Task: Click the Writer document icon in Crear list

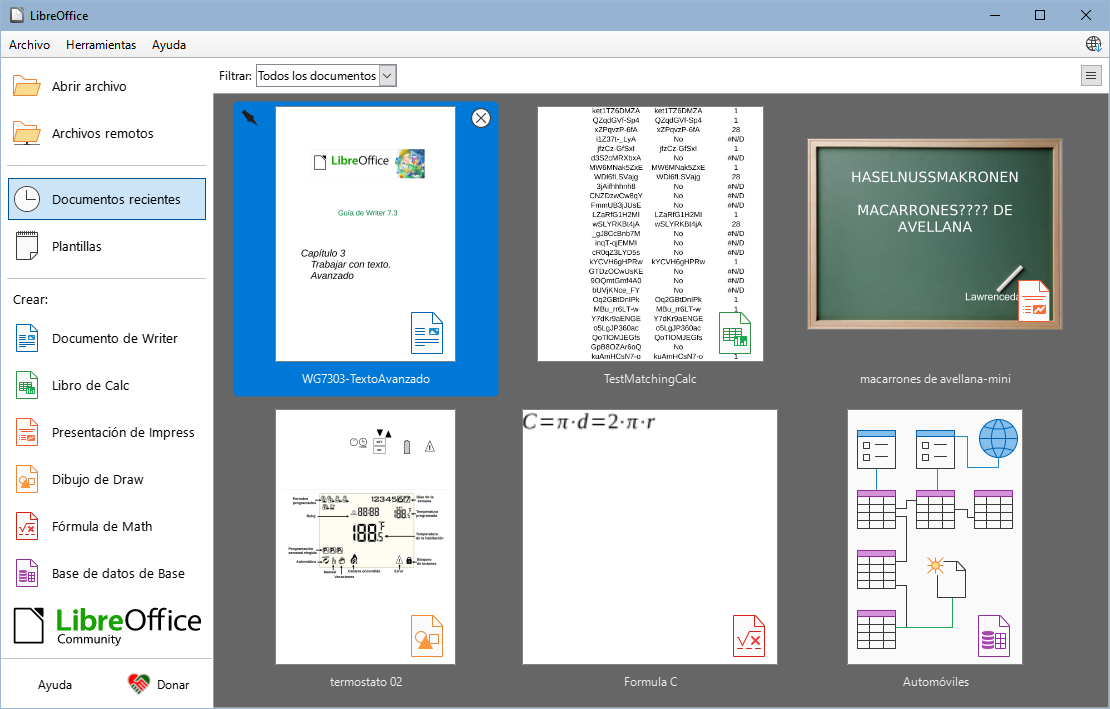Action: point(27,338)
